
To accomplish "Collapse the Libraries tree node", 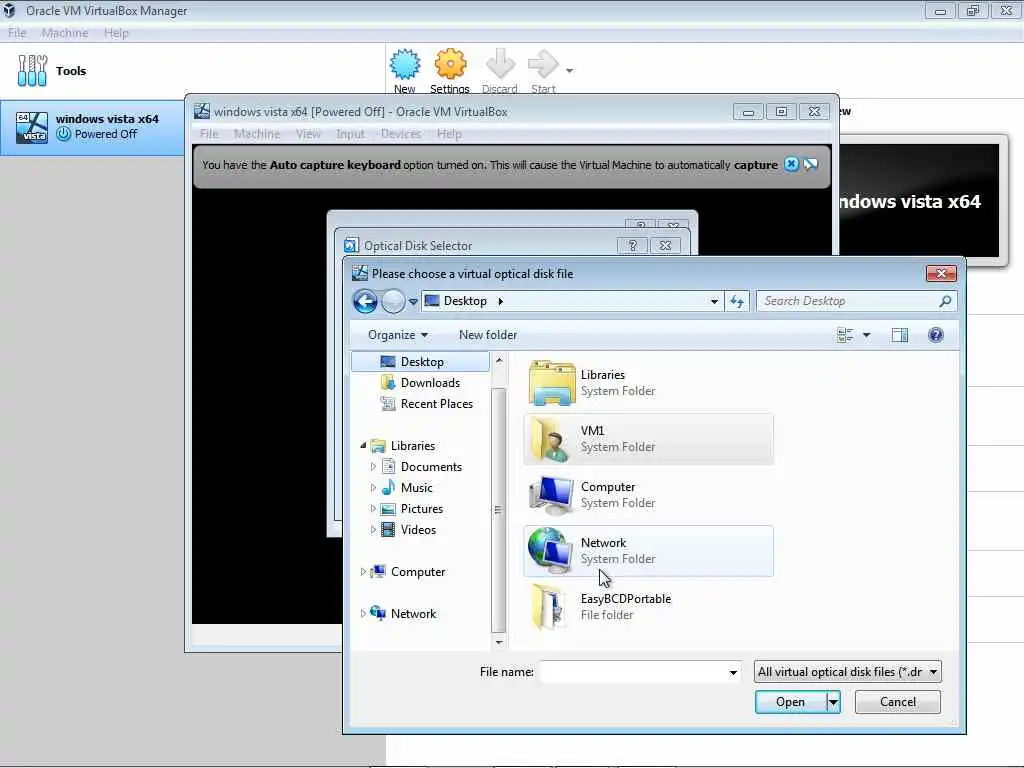I will point(363,445).
